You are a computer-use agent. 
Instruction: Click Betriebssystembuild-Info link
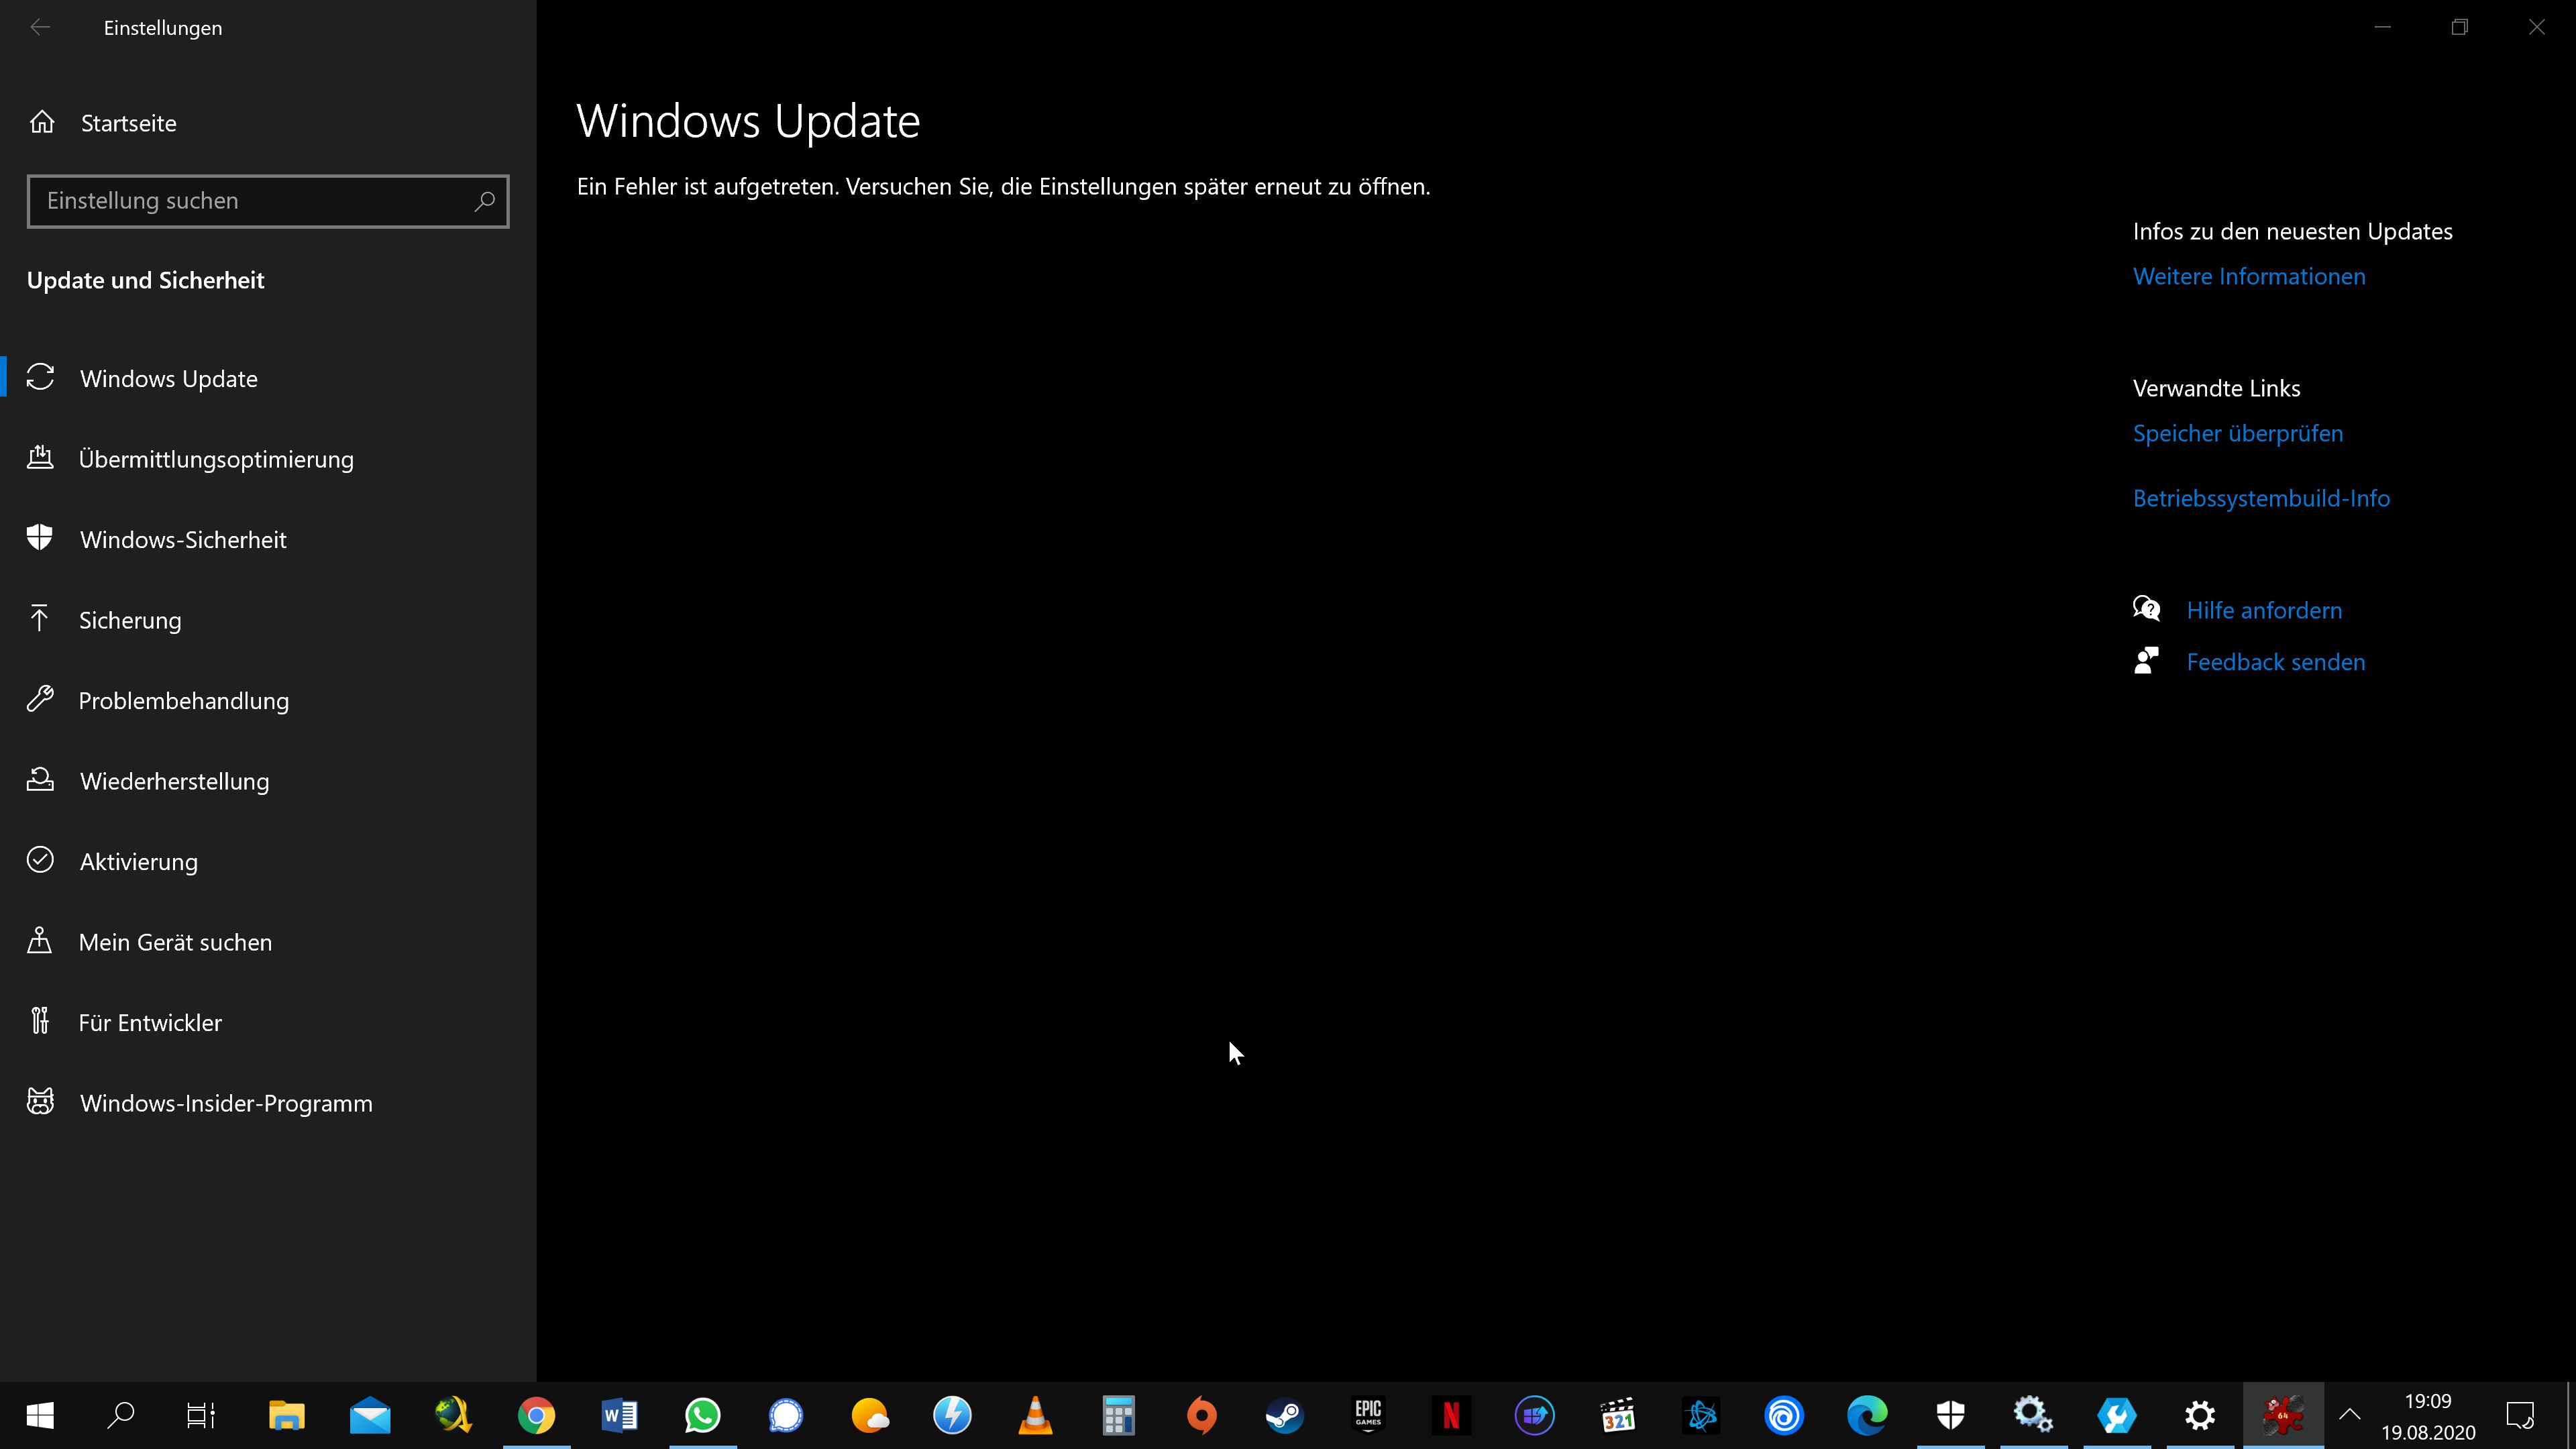tap(2261, 498)
